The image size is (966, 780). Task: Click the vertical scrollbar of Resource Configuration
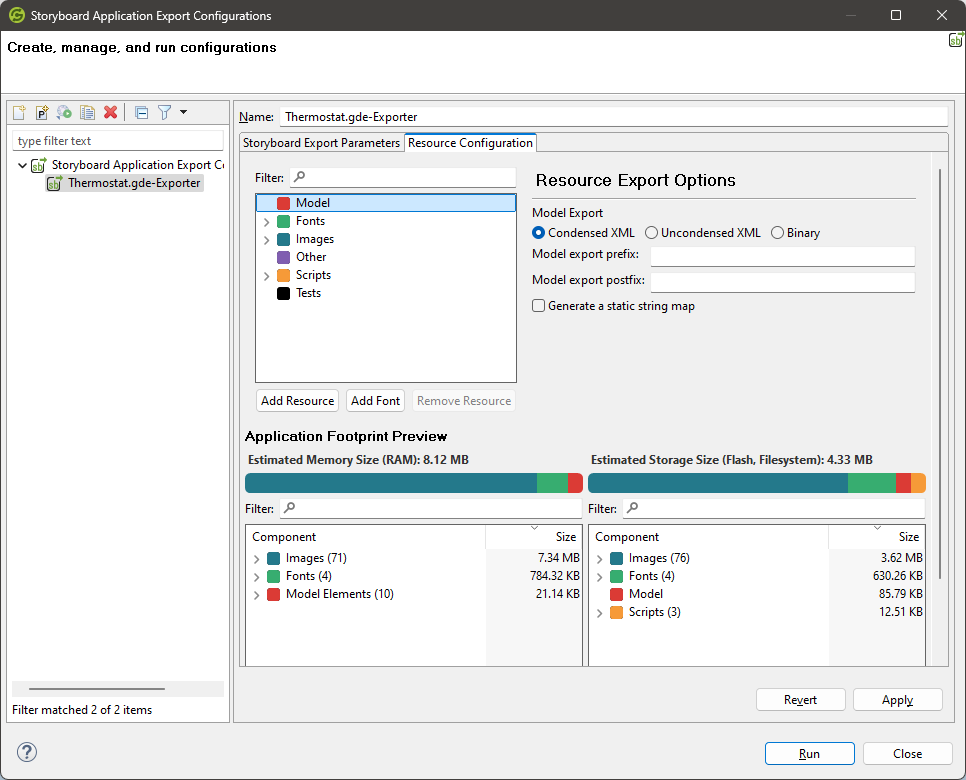(x=940, y=373)
